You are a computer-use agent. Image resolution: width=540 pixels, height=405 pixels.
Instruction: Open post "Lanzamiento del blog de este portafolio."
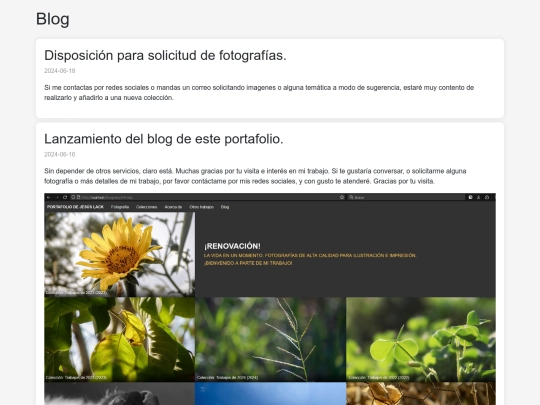[x=164, y=139]
